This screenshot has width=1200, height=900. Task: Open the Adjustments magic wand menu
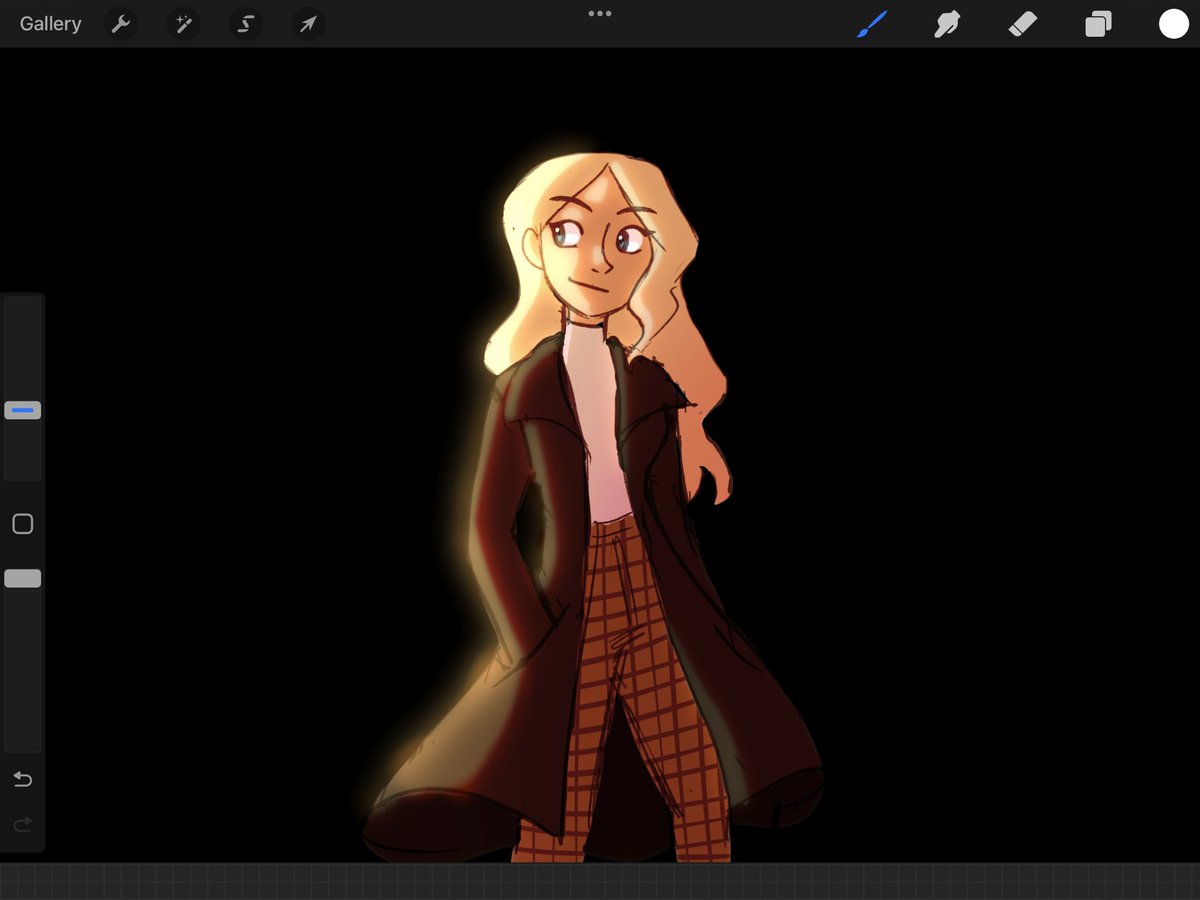point(183,24)
